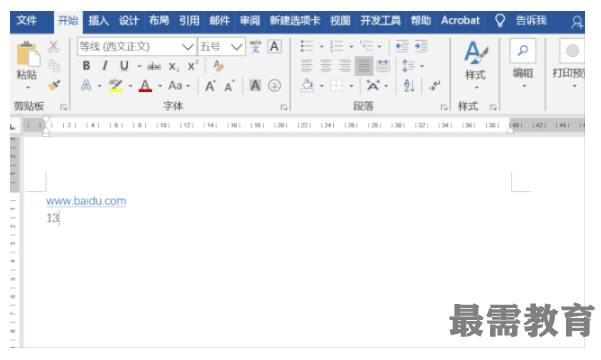Switch to the Review (审阅) tab
Image resolution: width=601 pixels, height=360 pixels.
pos(250,20)
